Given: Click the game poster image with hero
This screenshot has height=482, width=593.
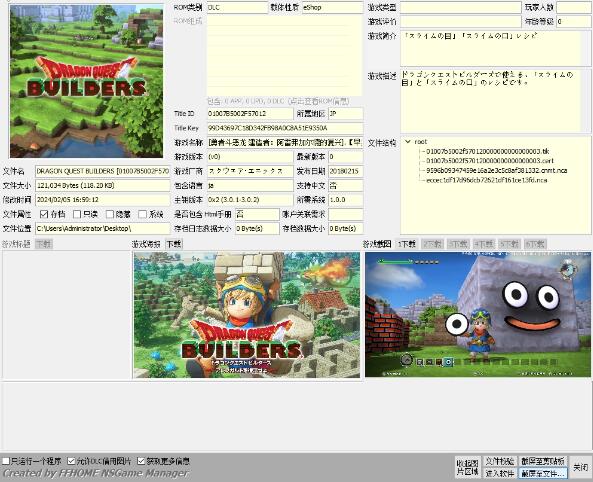Looking at the screenshot, I should coord(247,315).
